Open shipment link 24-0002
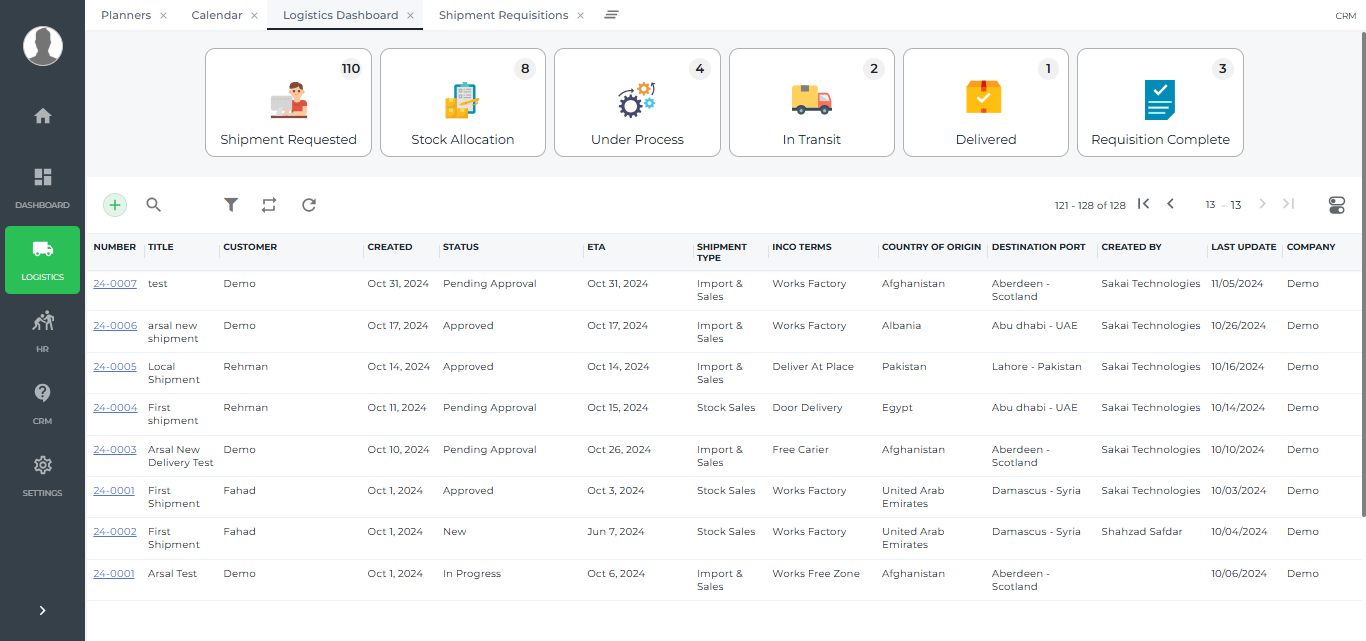 pos(115,532)
